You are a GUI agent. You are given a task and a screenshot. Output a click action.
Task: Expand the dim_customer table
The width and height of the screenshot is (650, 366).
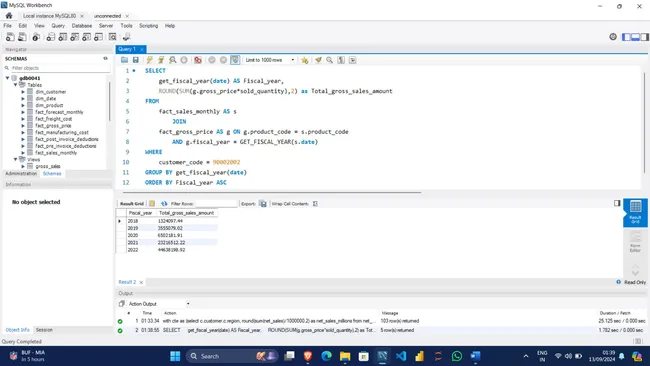tap(23, 92)
